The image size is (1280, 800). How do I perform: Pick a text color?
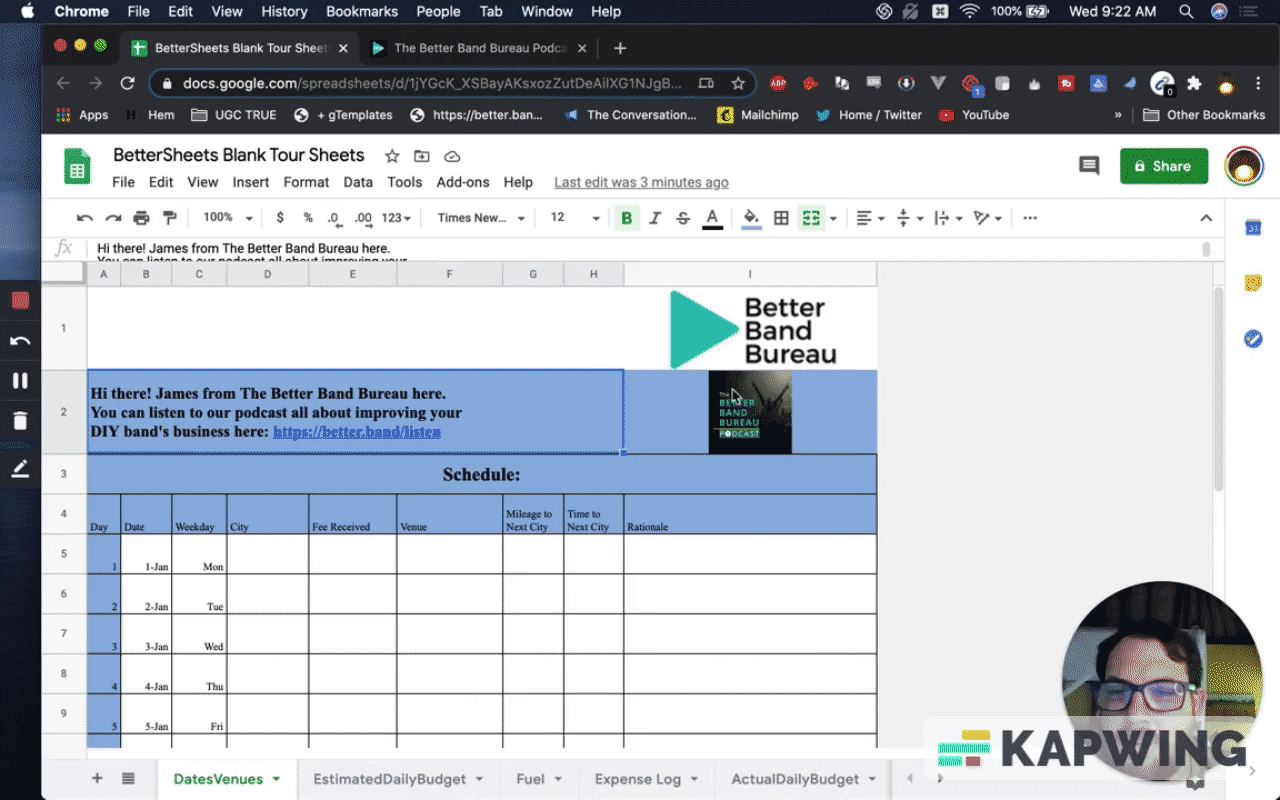click(712, 218)
